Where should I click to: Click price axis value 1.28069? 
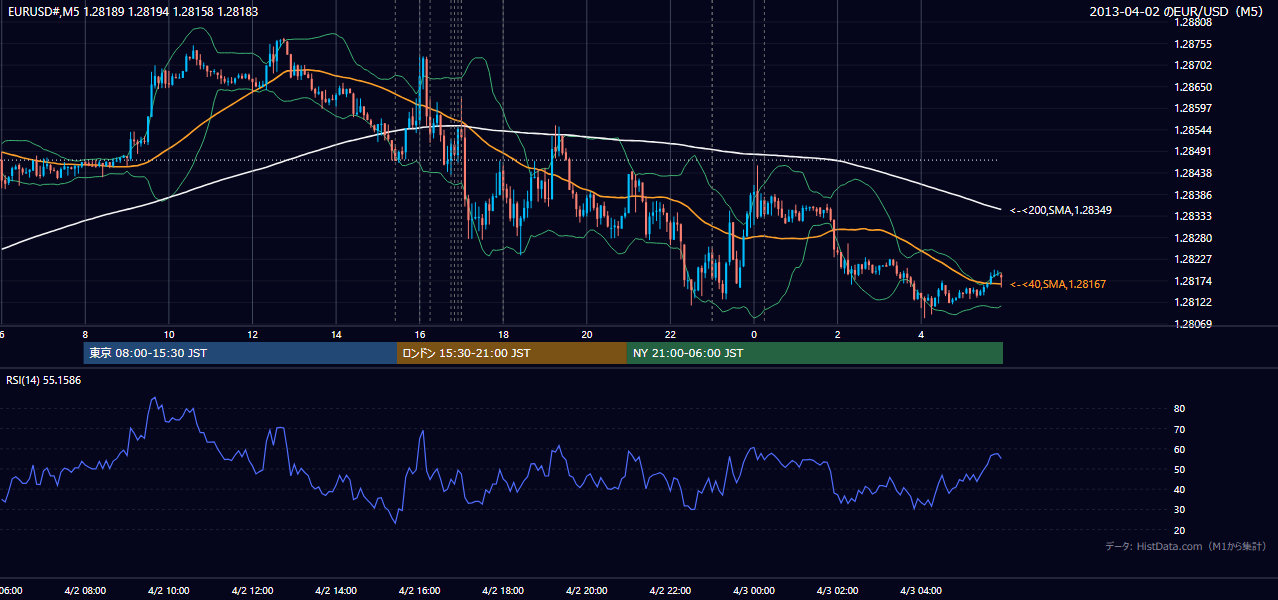coord(1194,324)
